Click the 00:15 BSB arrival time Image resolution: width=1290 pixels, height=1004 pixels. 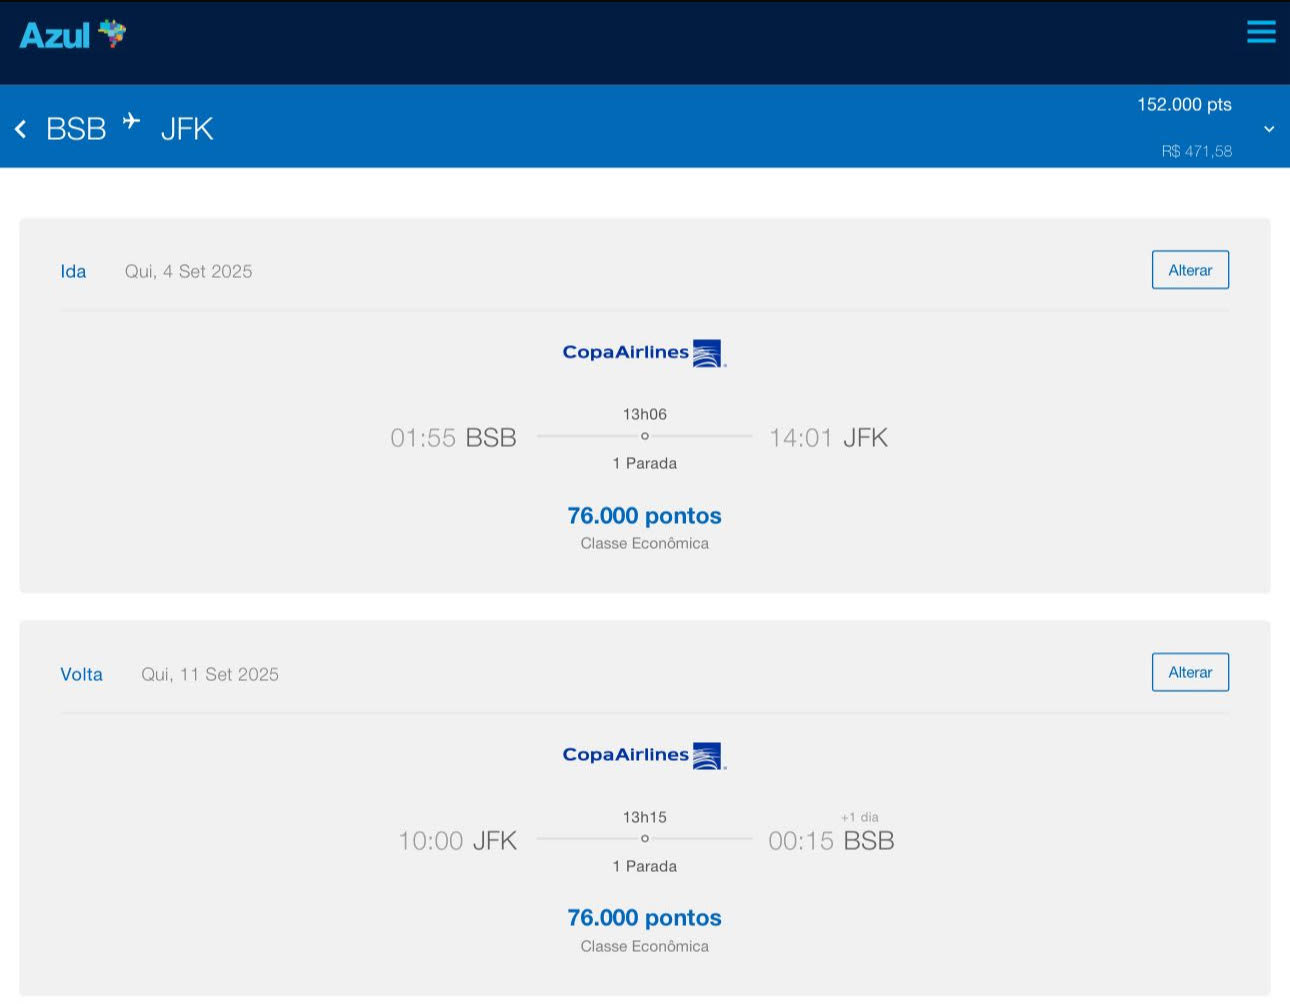coord(830,841)
